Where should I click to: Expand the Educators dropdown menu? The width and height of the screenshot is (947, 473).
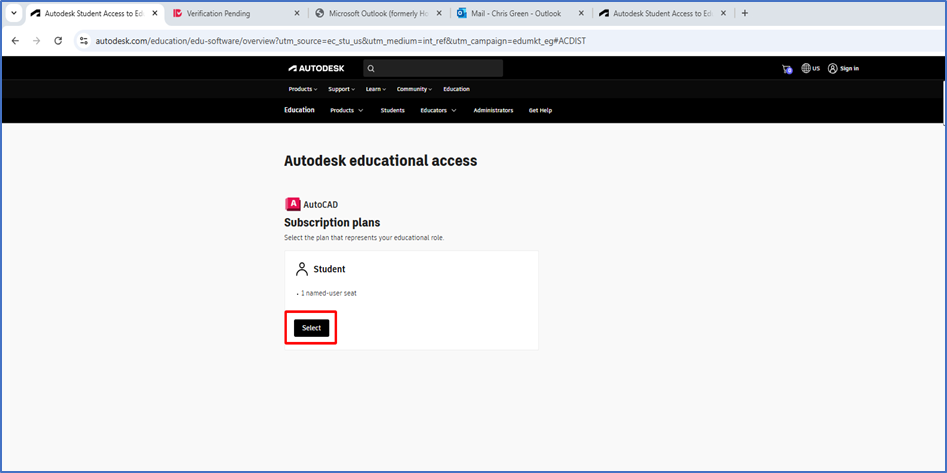[x=438, y=110]
